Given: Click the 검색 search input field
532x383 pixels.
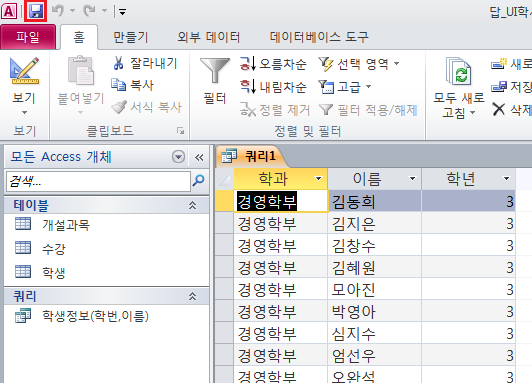Looking at the screenshot, I should (98, 181).
